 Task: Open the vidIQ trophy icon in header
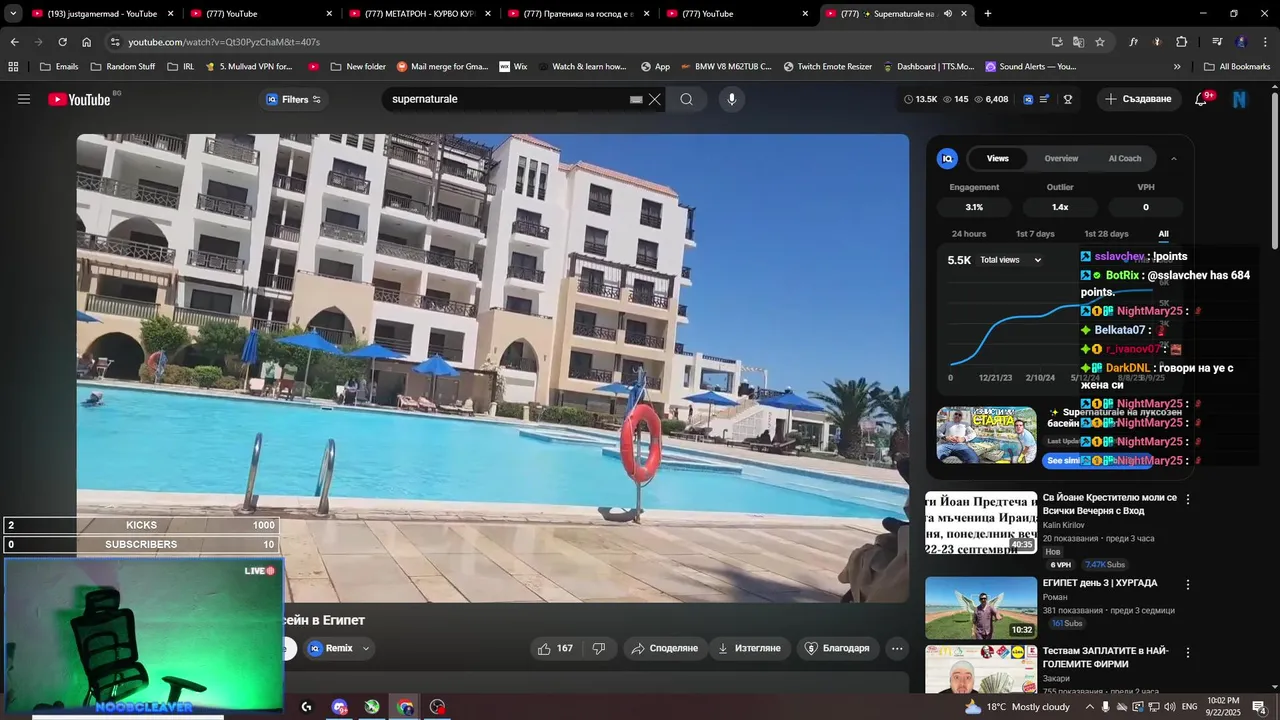[1068, 99]
